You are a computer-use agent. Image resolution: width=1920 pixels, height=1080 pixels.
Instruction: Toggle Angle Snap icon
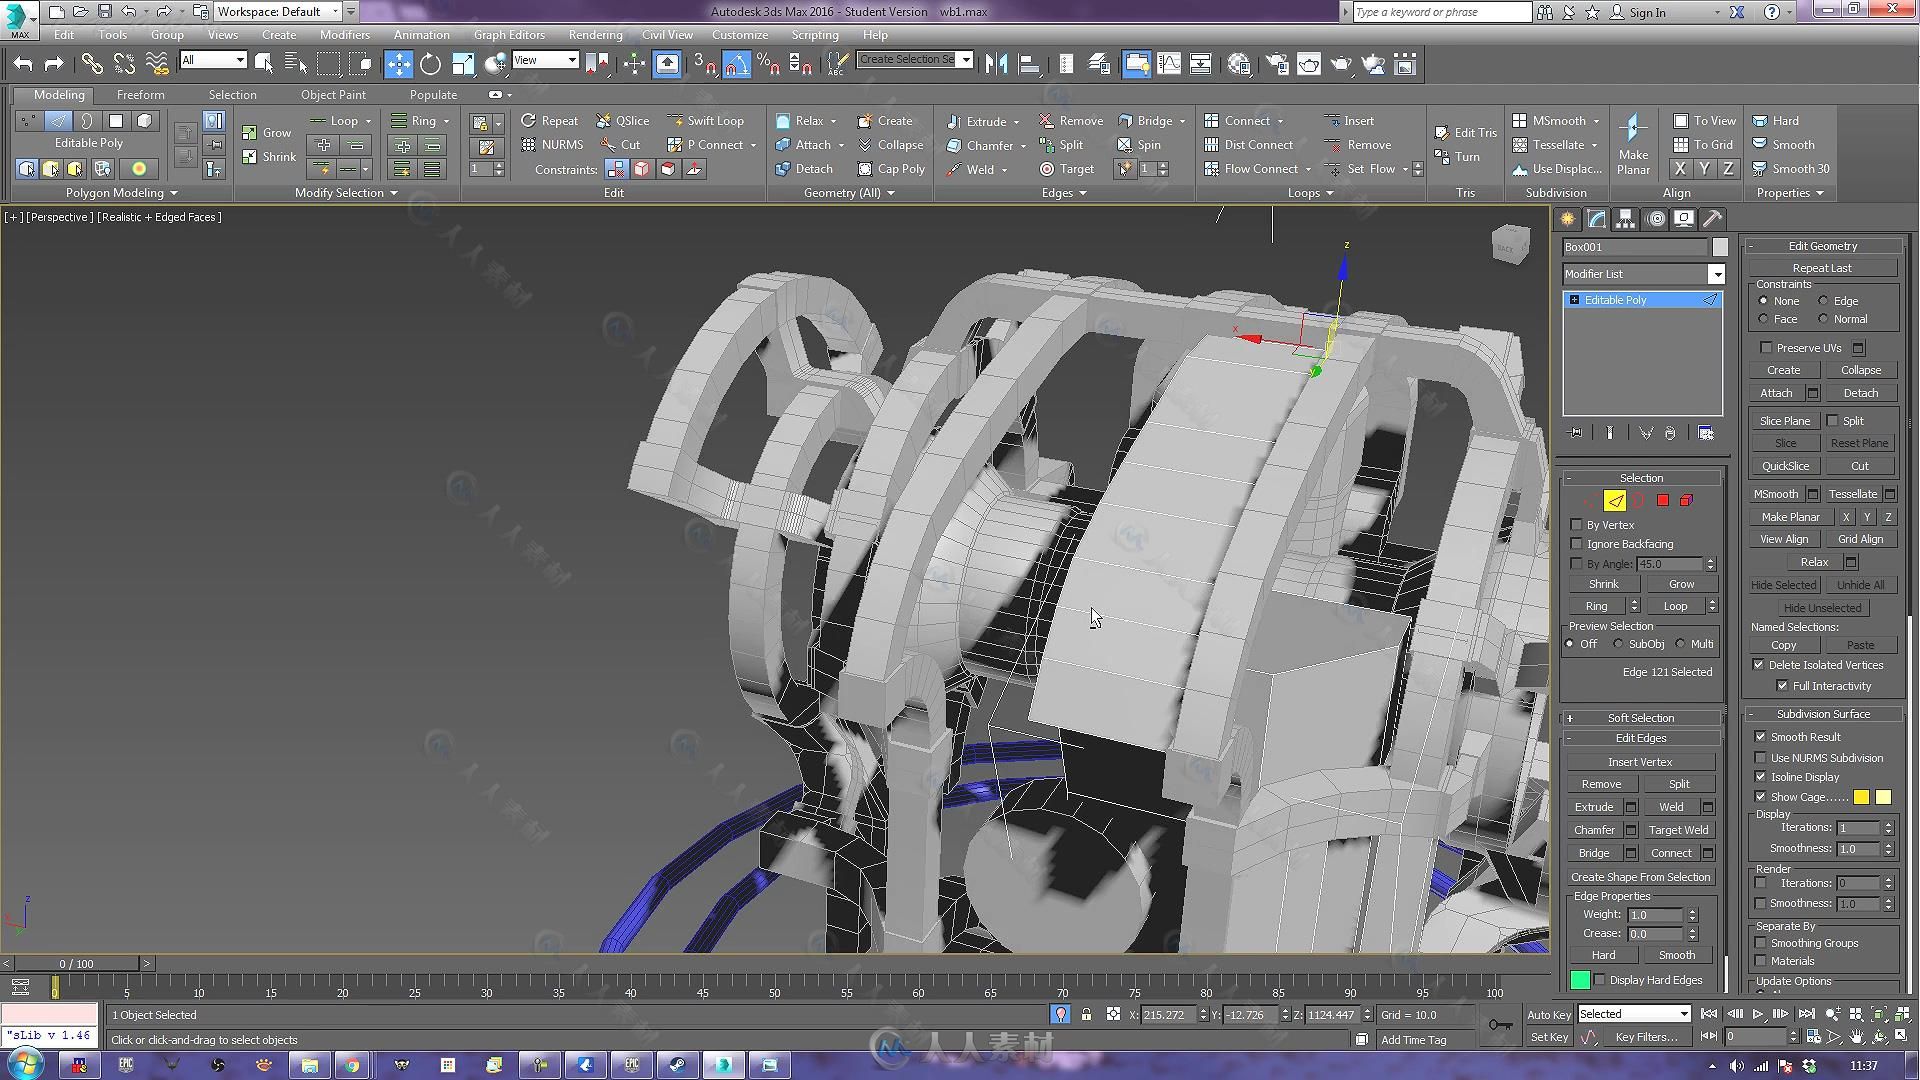tap(736, 64)
